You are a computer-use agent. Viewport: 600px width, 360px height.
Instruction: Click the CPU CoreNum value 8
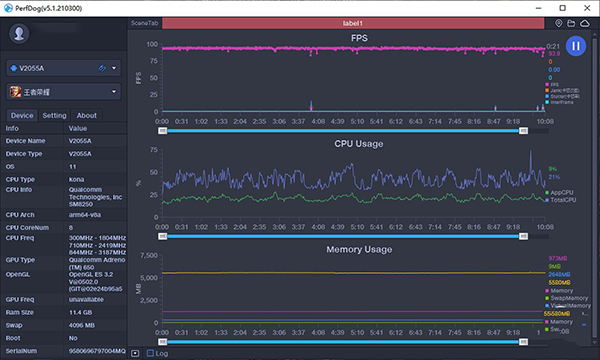click(x=71, y=228)
